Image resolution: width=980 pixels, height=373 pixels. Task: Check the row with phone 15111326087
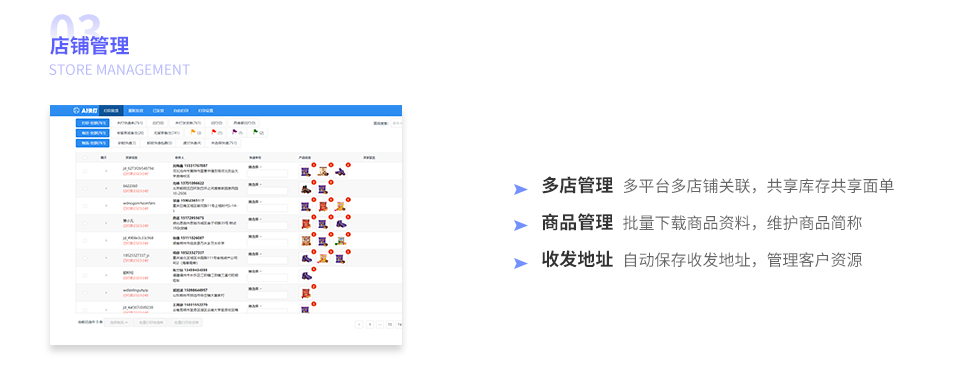(x=84, y=241)
